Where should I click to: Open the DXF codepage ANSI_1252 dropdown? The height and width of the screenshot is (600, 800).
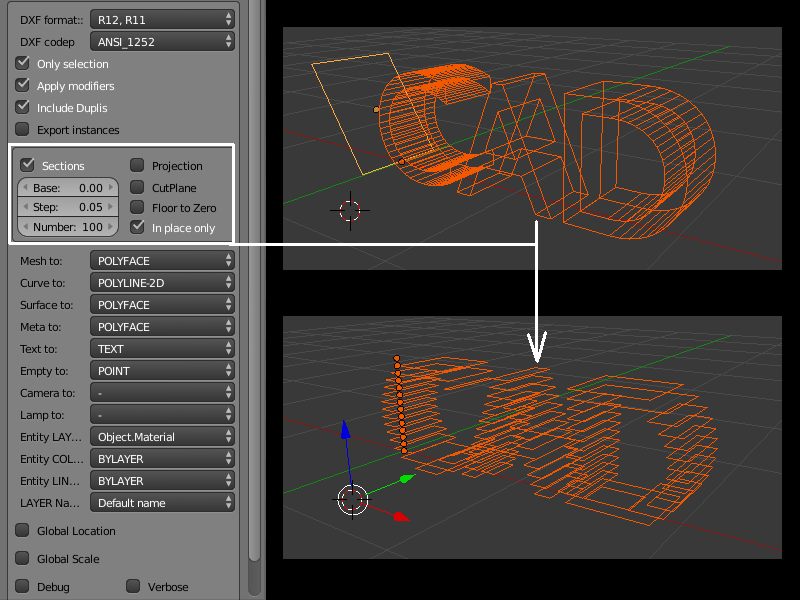[162, 41]
